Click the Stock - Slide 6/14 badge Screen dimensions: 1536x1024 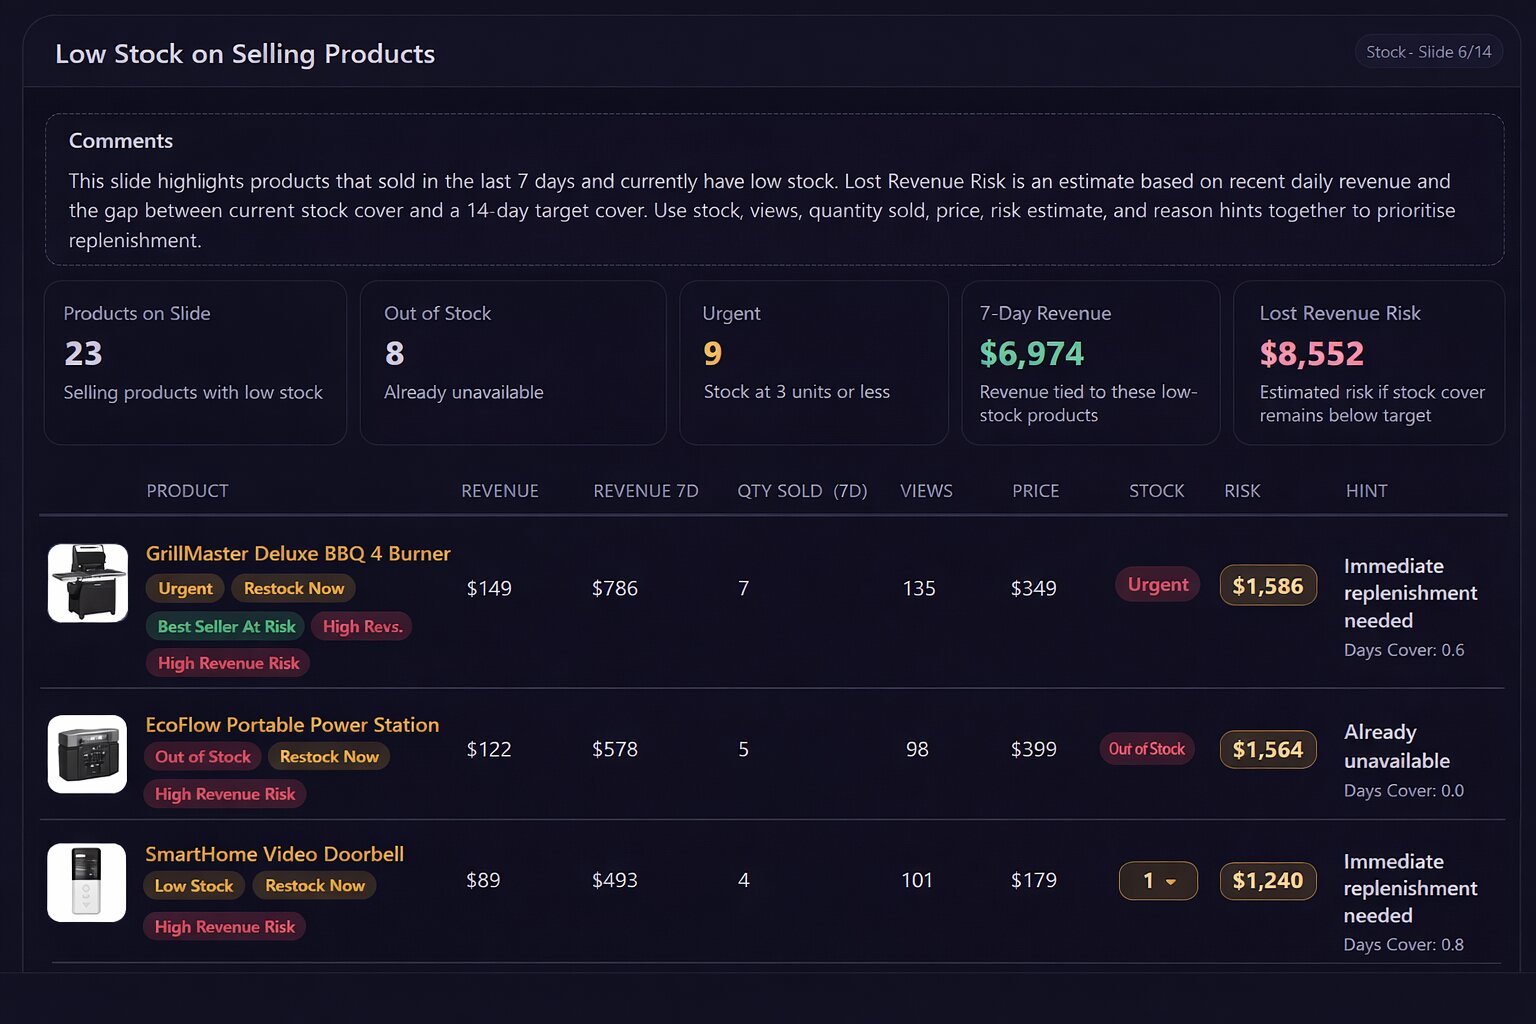click(x=1428, y=52)
